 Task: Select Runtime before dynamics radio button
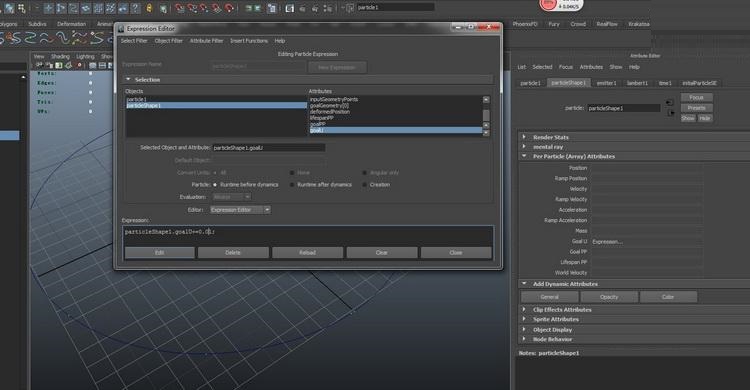pyautogui.click(x=215, y=185)
